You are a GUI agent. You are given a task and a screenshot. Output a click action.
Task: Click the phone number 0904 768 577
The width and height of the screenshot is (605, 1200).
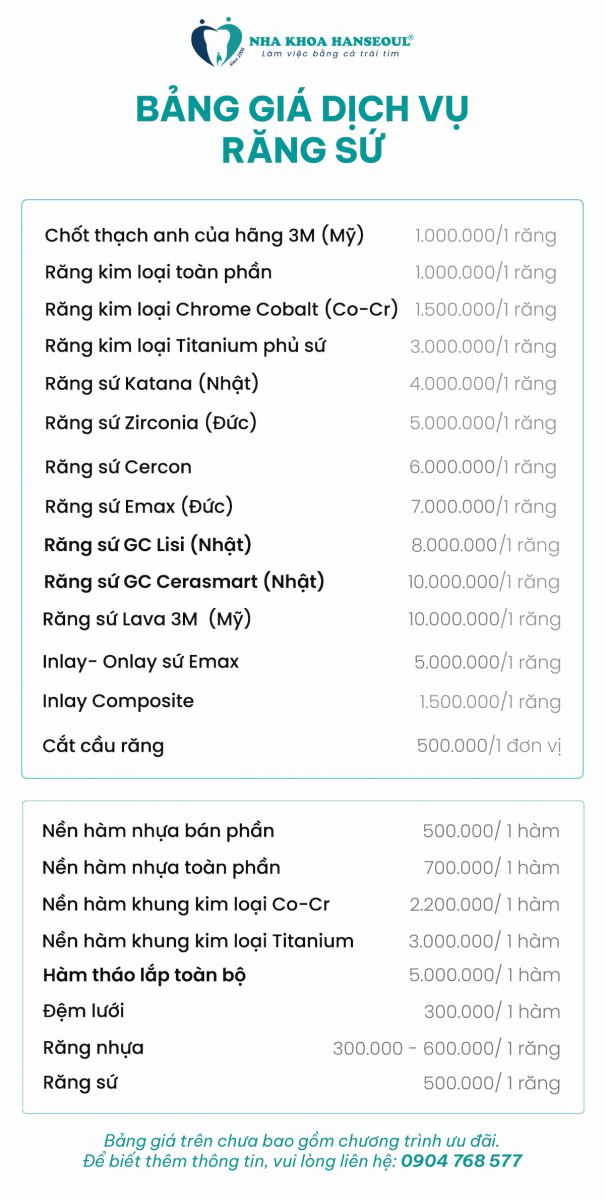click(x=461, y=1161)
